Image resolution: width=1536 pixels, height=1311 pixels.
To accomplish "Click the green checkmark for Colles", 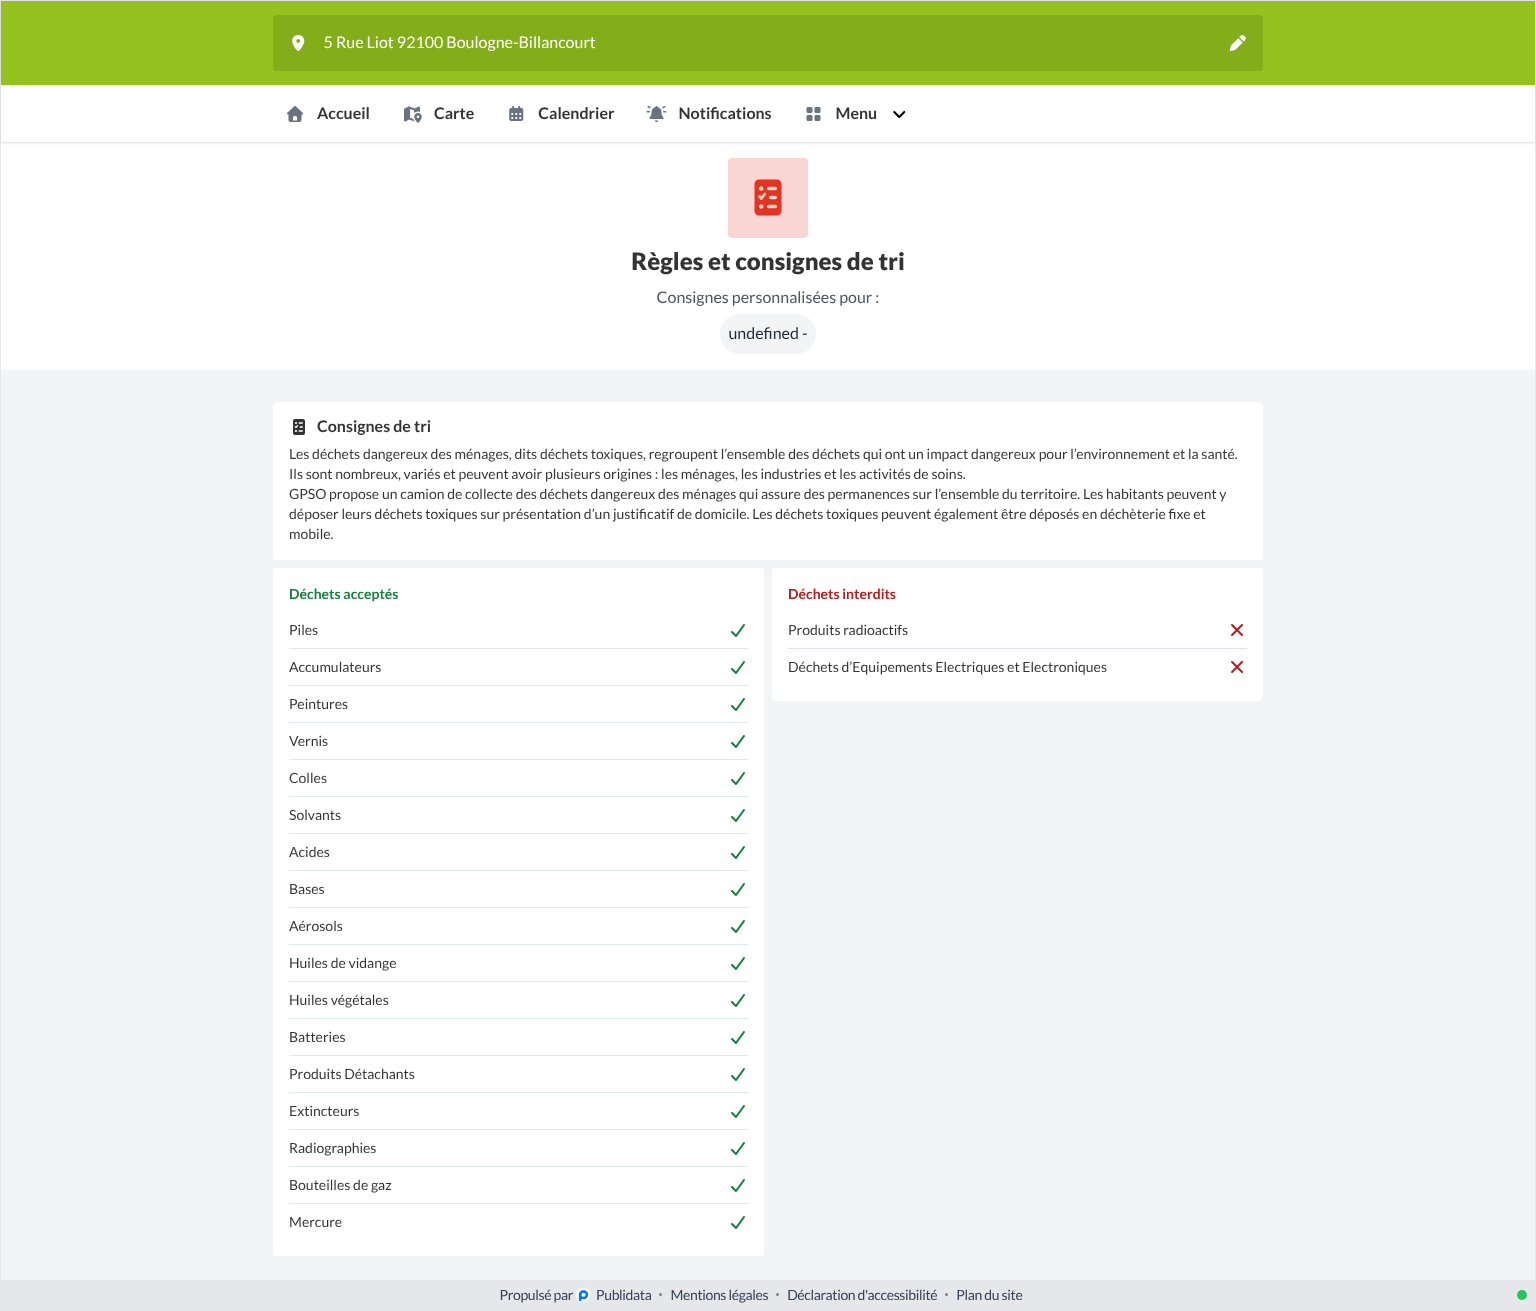I will tap(738, 778).
